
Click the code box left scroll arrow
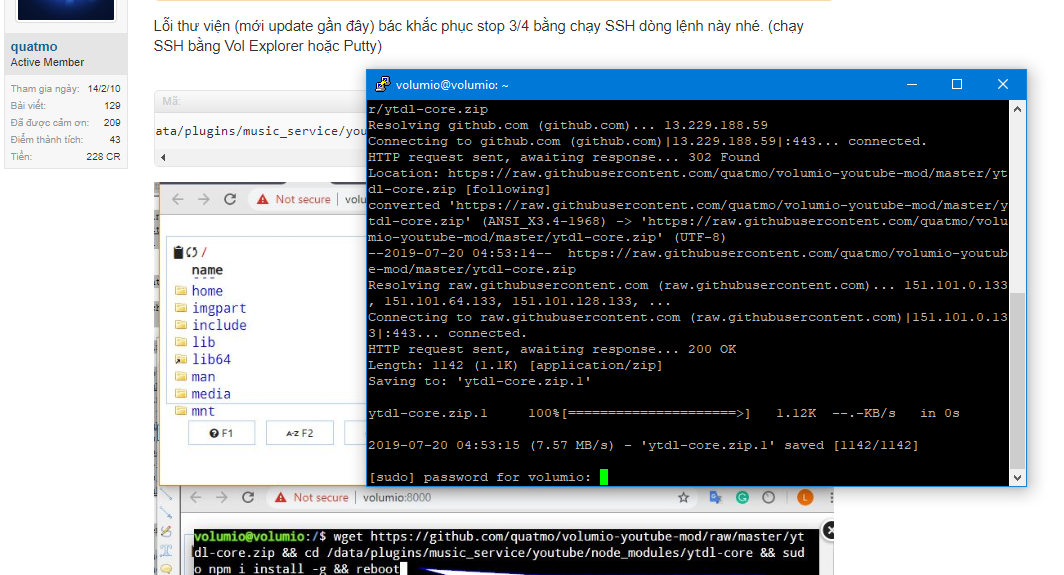click(x=163, y=157)
